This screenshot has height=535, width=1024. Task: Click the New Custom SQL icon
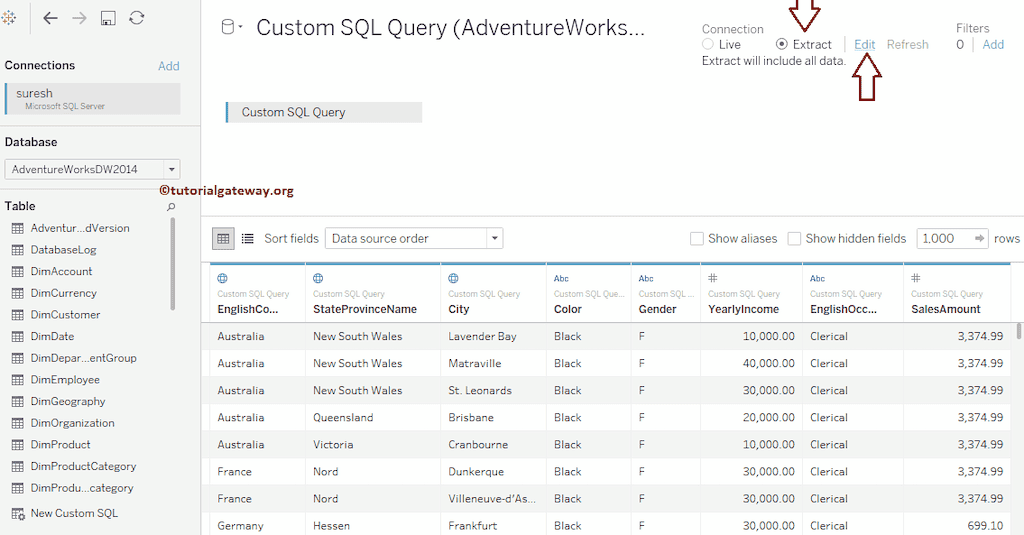click(17, 513)
